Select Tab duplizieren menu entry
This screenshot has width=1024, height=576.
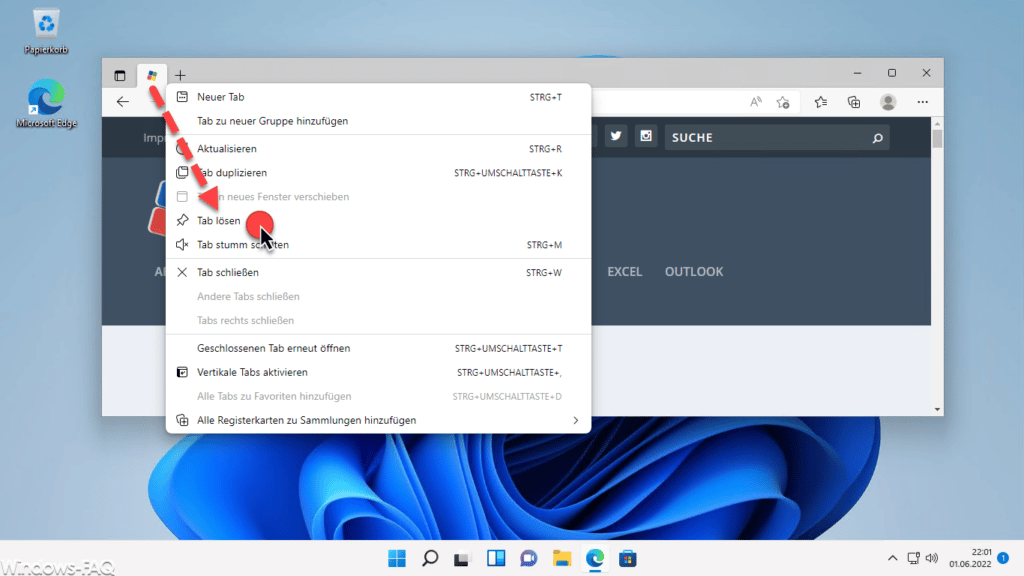379,173
